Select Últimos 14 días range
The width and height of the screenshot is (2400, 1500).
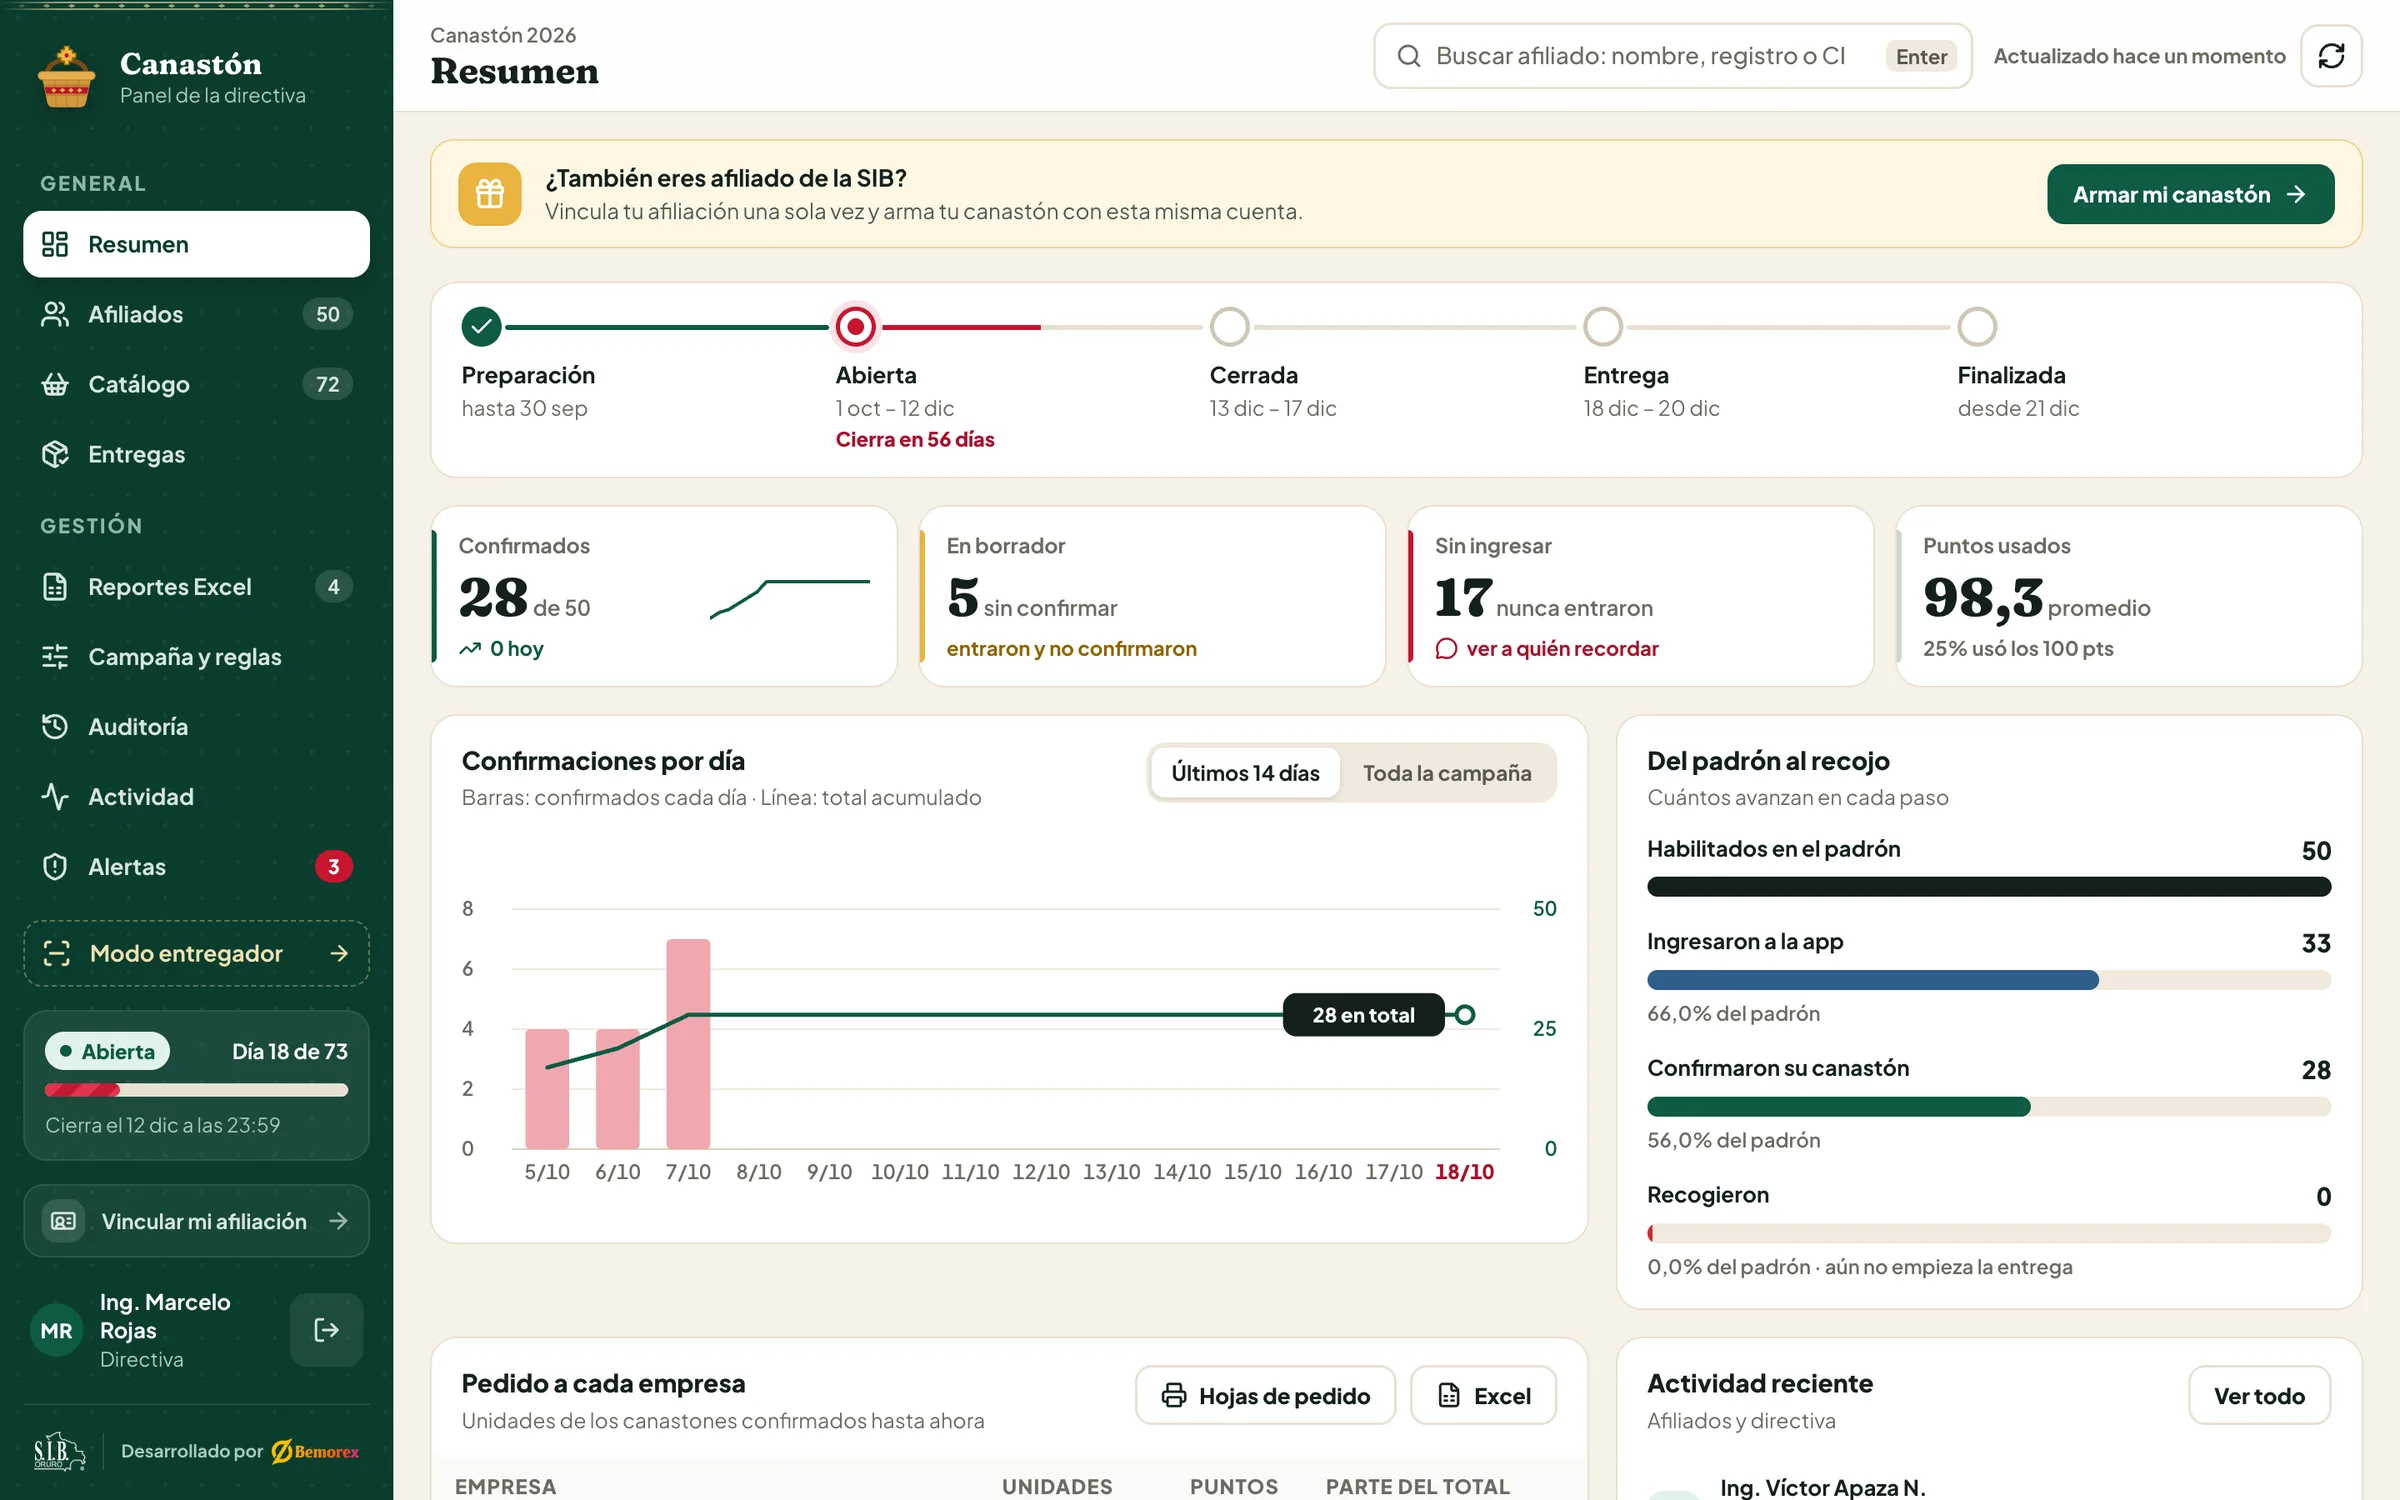click(x=1245, y=773)
